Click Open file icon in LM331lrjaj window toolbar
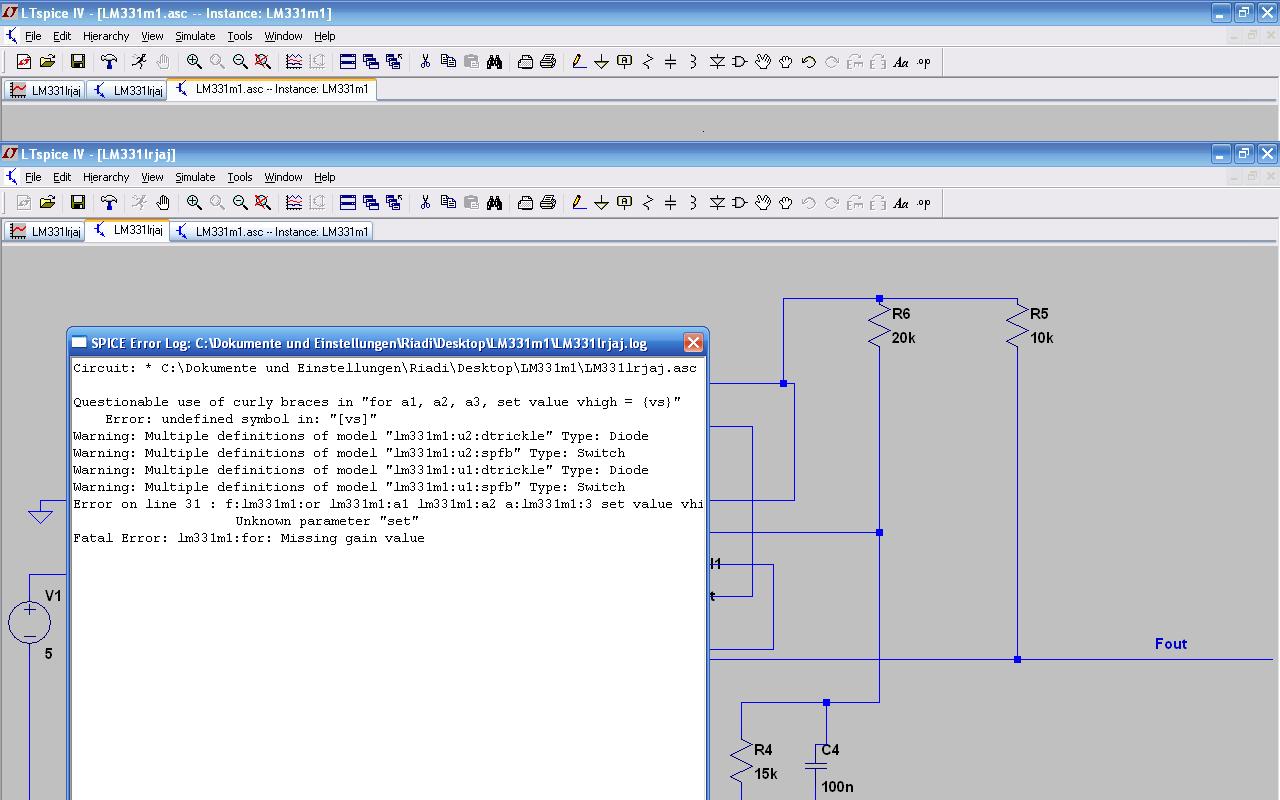Screen dimensions: 1280x800 pyautogui.click(x=47, y=202)
